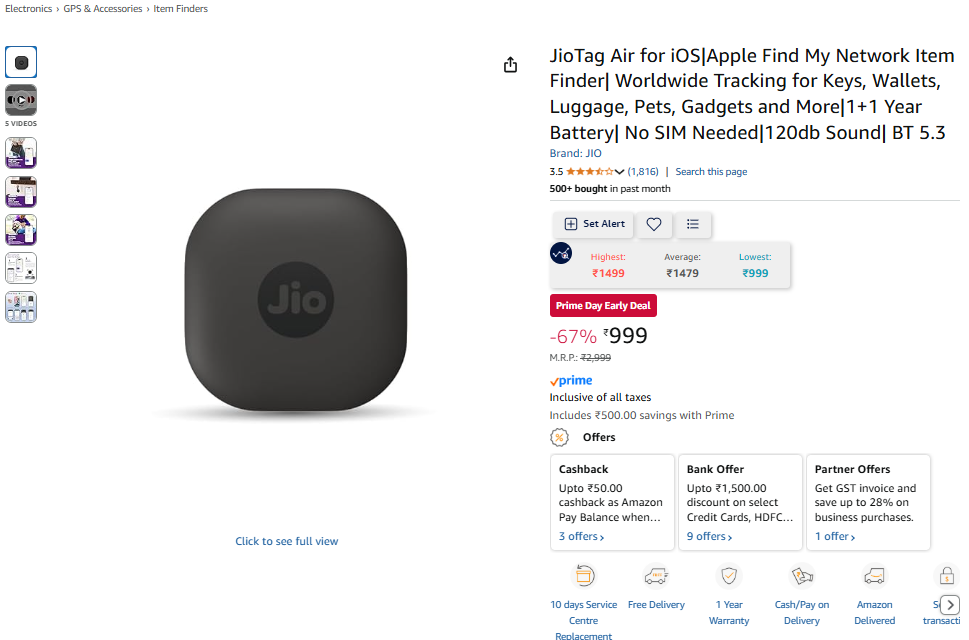This screenshot has width=969, height=640.
Task: Click the Amazon Delivered icon
Action: (874, 576)
